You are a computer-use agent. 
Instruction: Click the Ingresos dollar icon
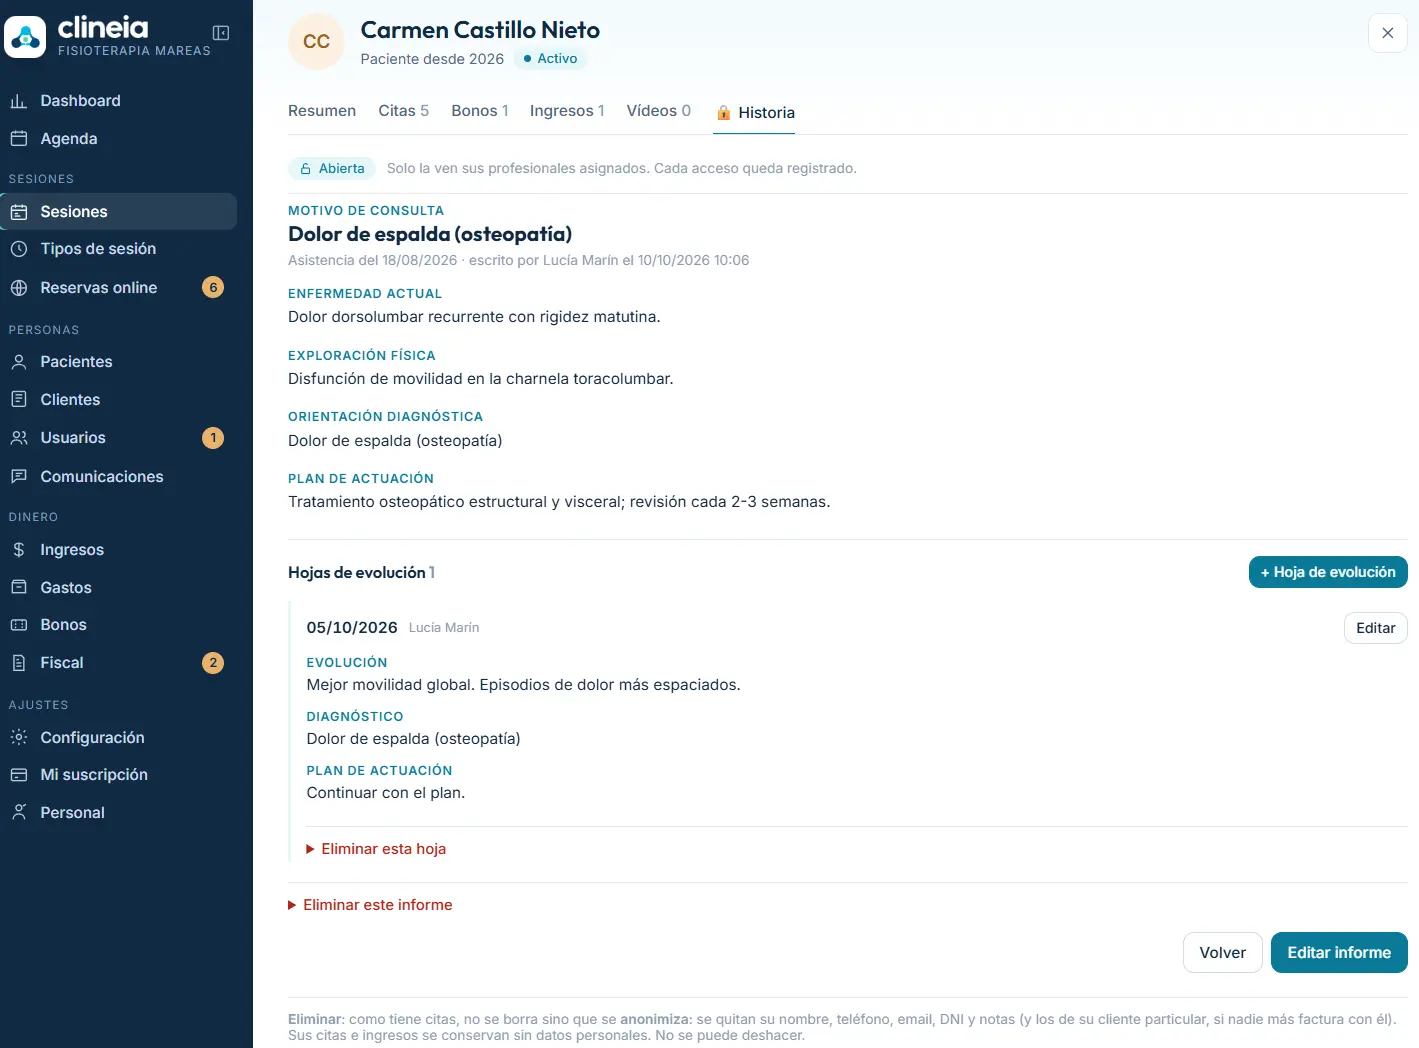(18, 550)
